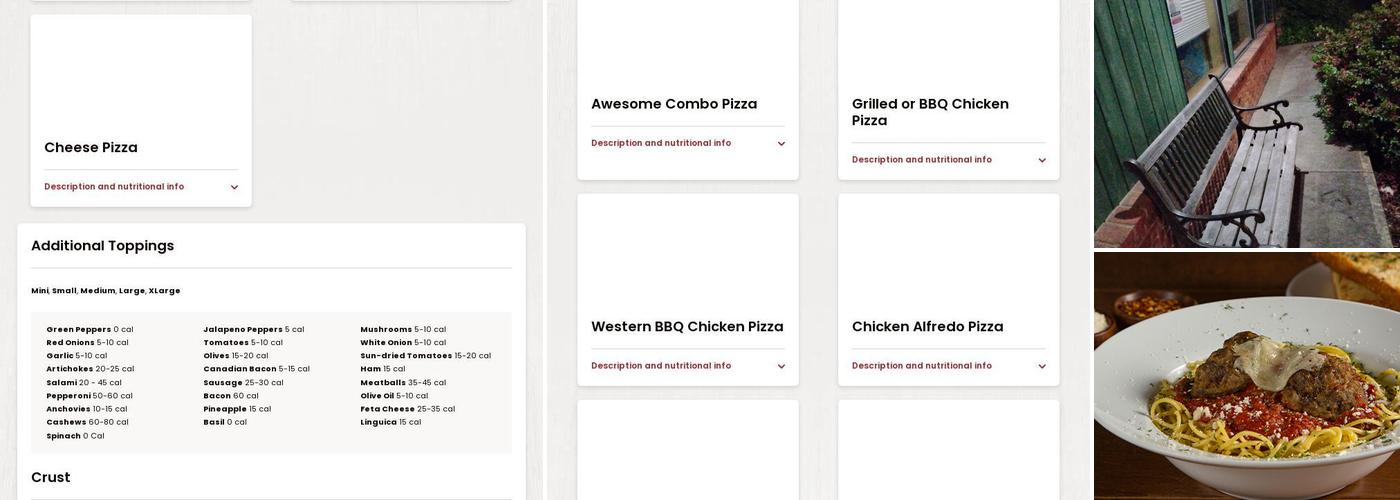
Task: Click the Mini, Small, Medium, Large, XLarge sizes line
Action: [106, 291]
